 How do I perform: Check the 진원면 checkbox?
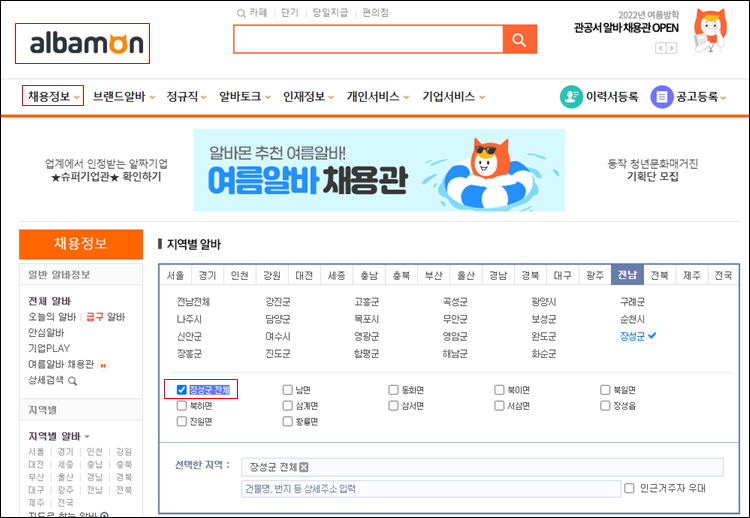click(181, 421)
